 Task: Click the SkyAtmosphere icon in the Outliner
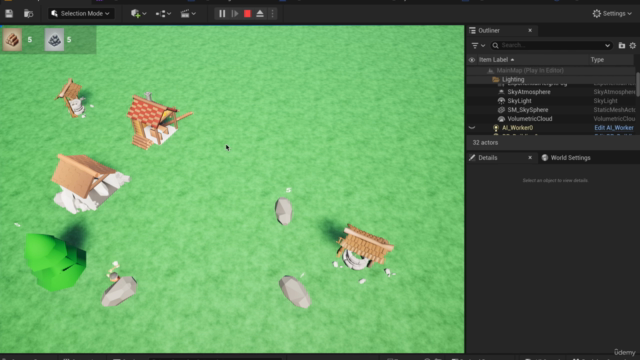click(501, 92)
